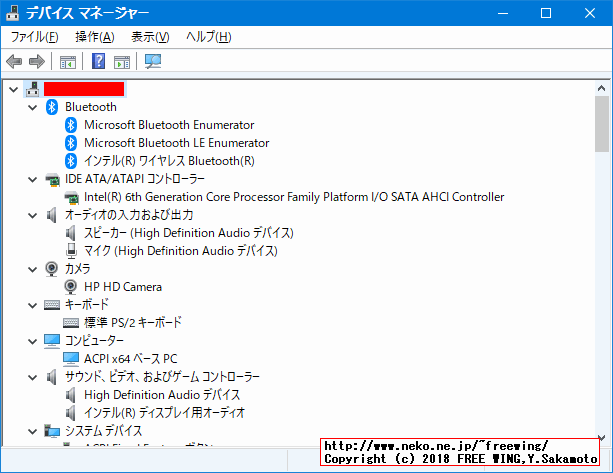Scan for hardware changes toolbar icon
This screenshot has width=613, height=473.
tap(153, 61)
